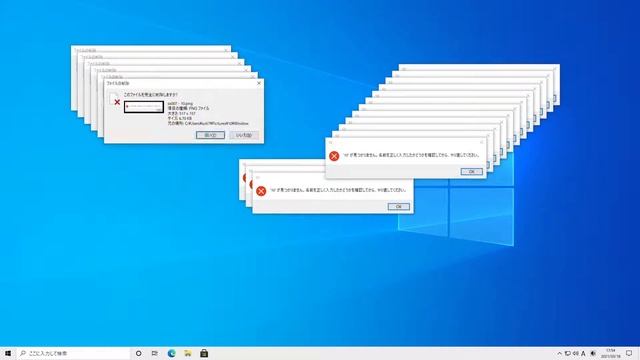
Task: Click OK in the large stack's front error dialog
Action: click(471, 171)
